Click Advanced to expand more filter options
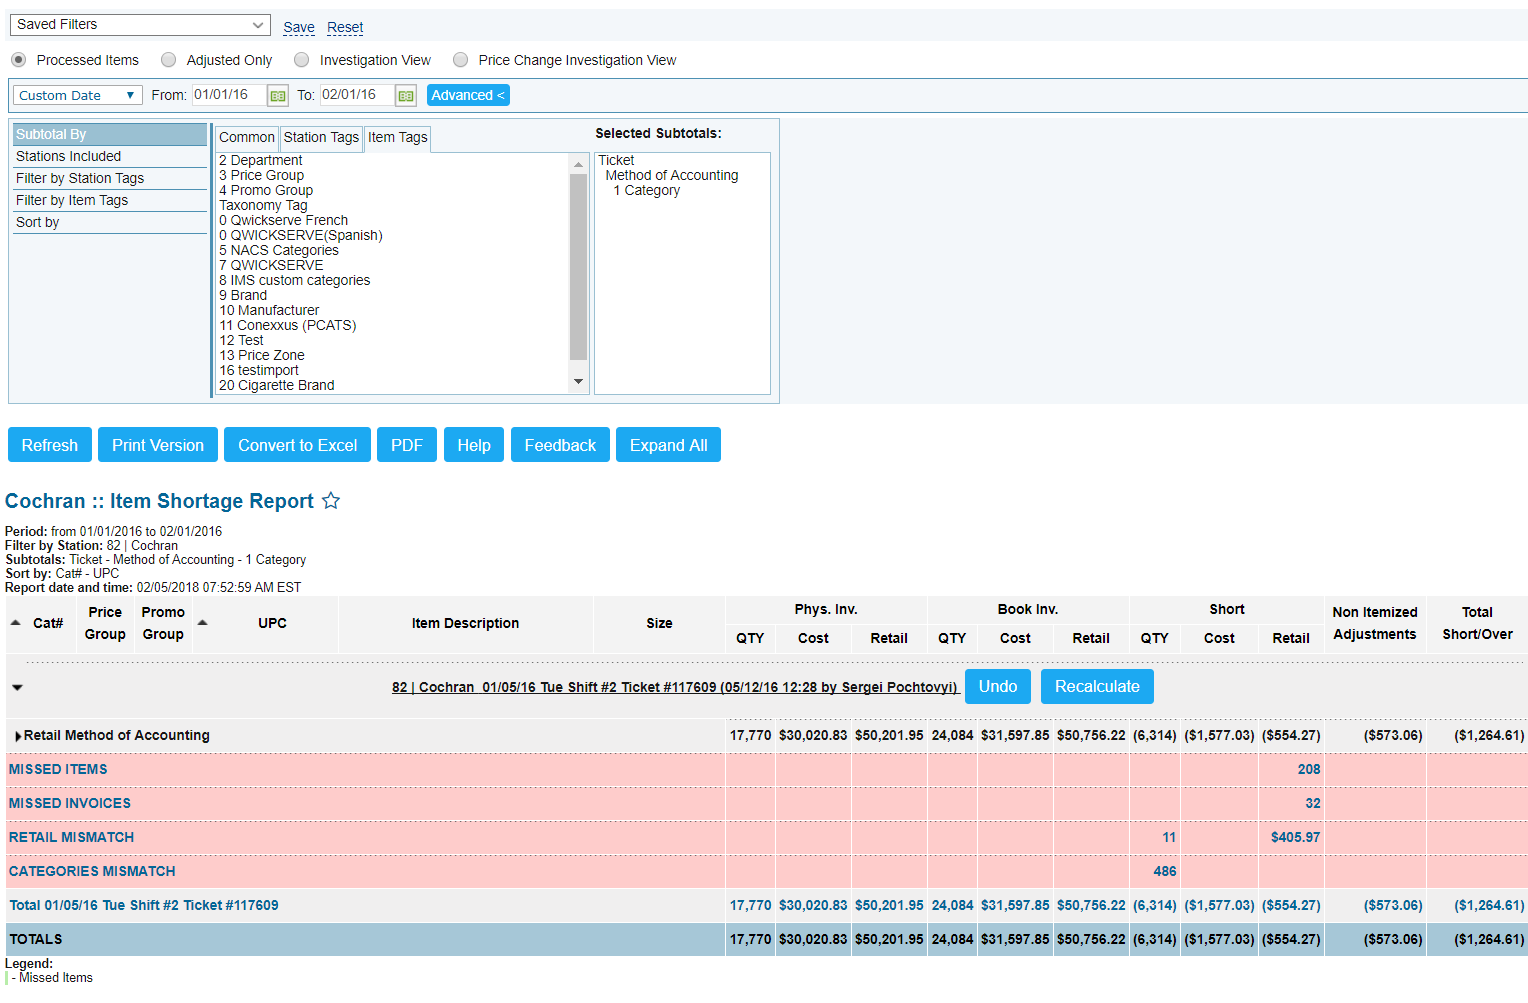The image size is (1528, 1003). pyautogui.click(x=467, y=94)
